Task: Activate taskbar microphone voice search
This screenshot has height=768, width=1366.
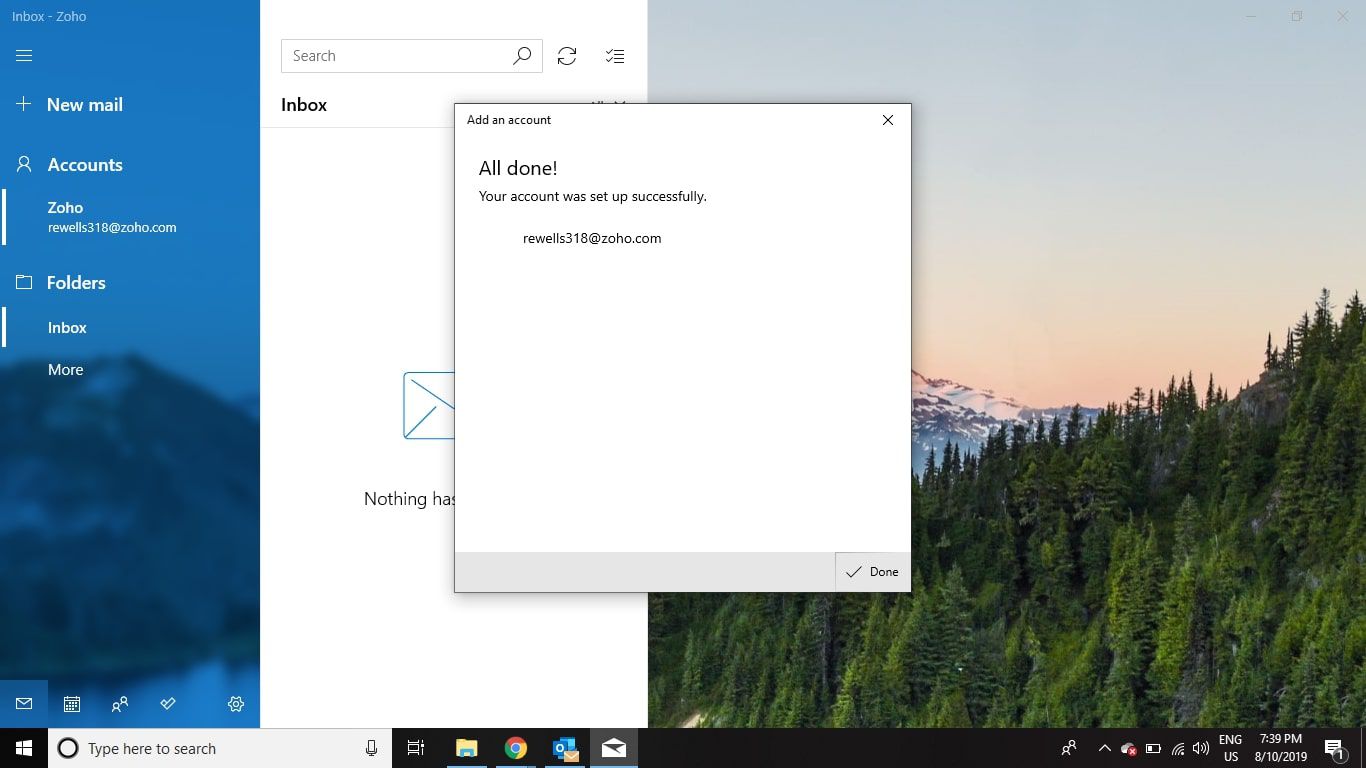Action: coord(372,748)
